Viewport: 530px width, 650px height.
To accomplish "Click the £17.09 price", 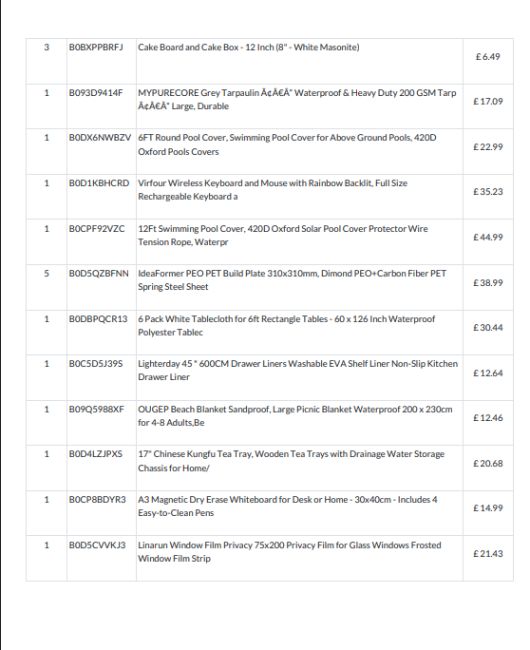I will [488, 102].
